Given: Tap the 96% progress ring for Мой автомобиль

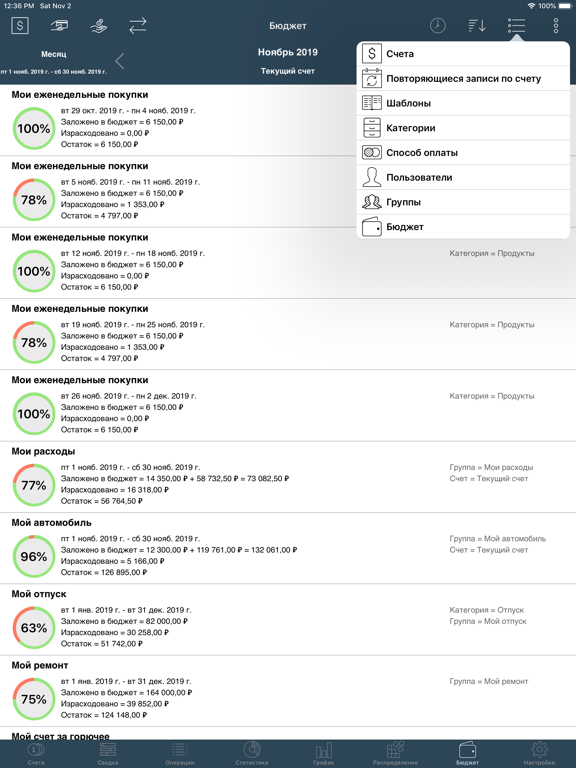Looking at the screenshot, I should click(x=34, y=556).
